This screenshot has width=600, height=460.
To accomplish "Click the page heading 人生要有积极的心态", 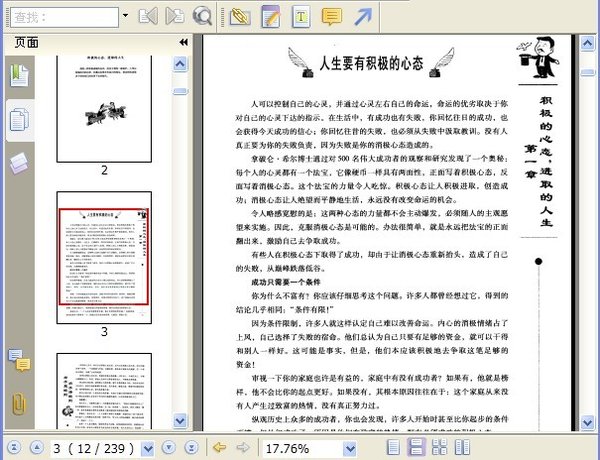I will click(371, 63).
